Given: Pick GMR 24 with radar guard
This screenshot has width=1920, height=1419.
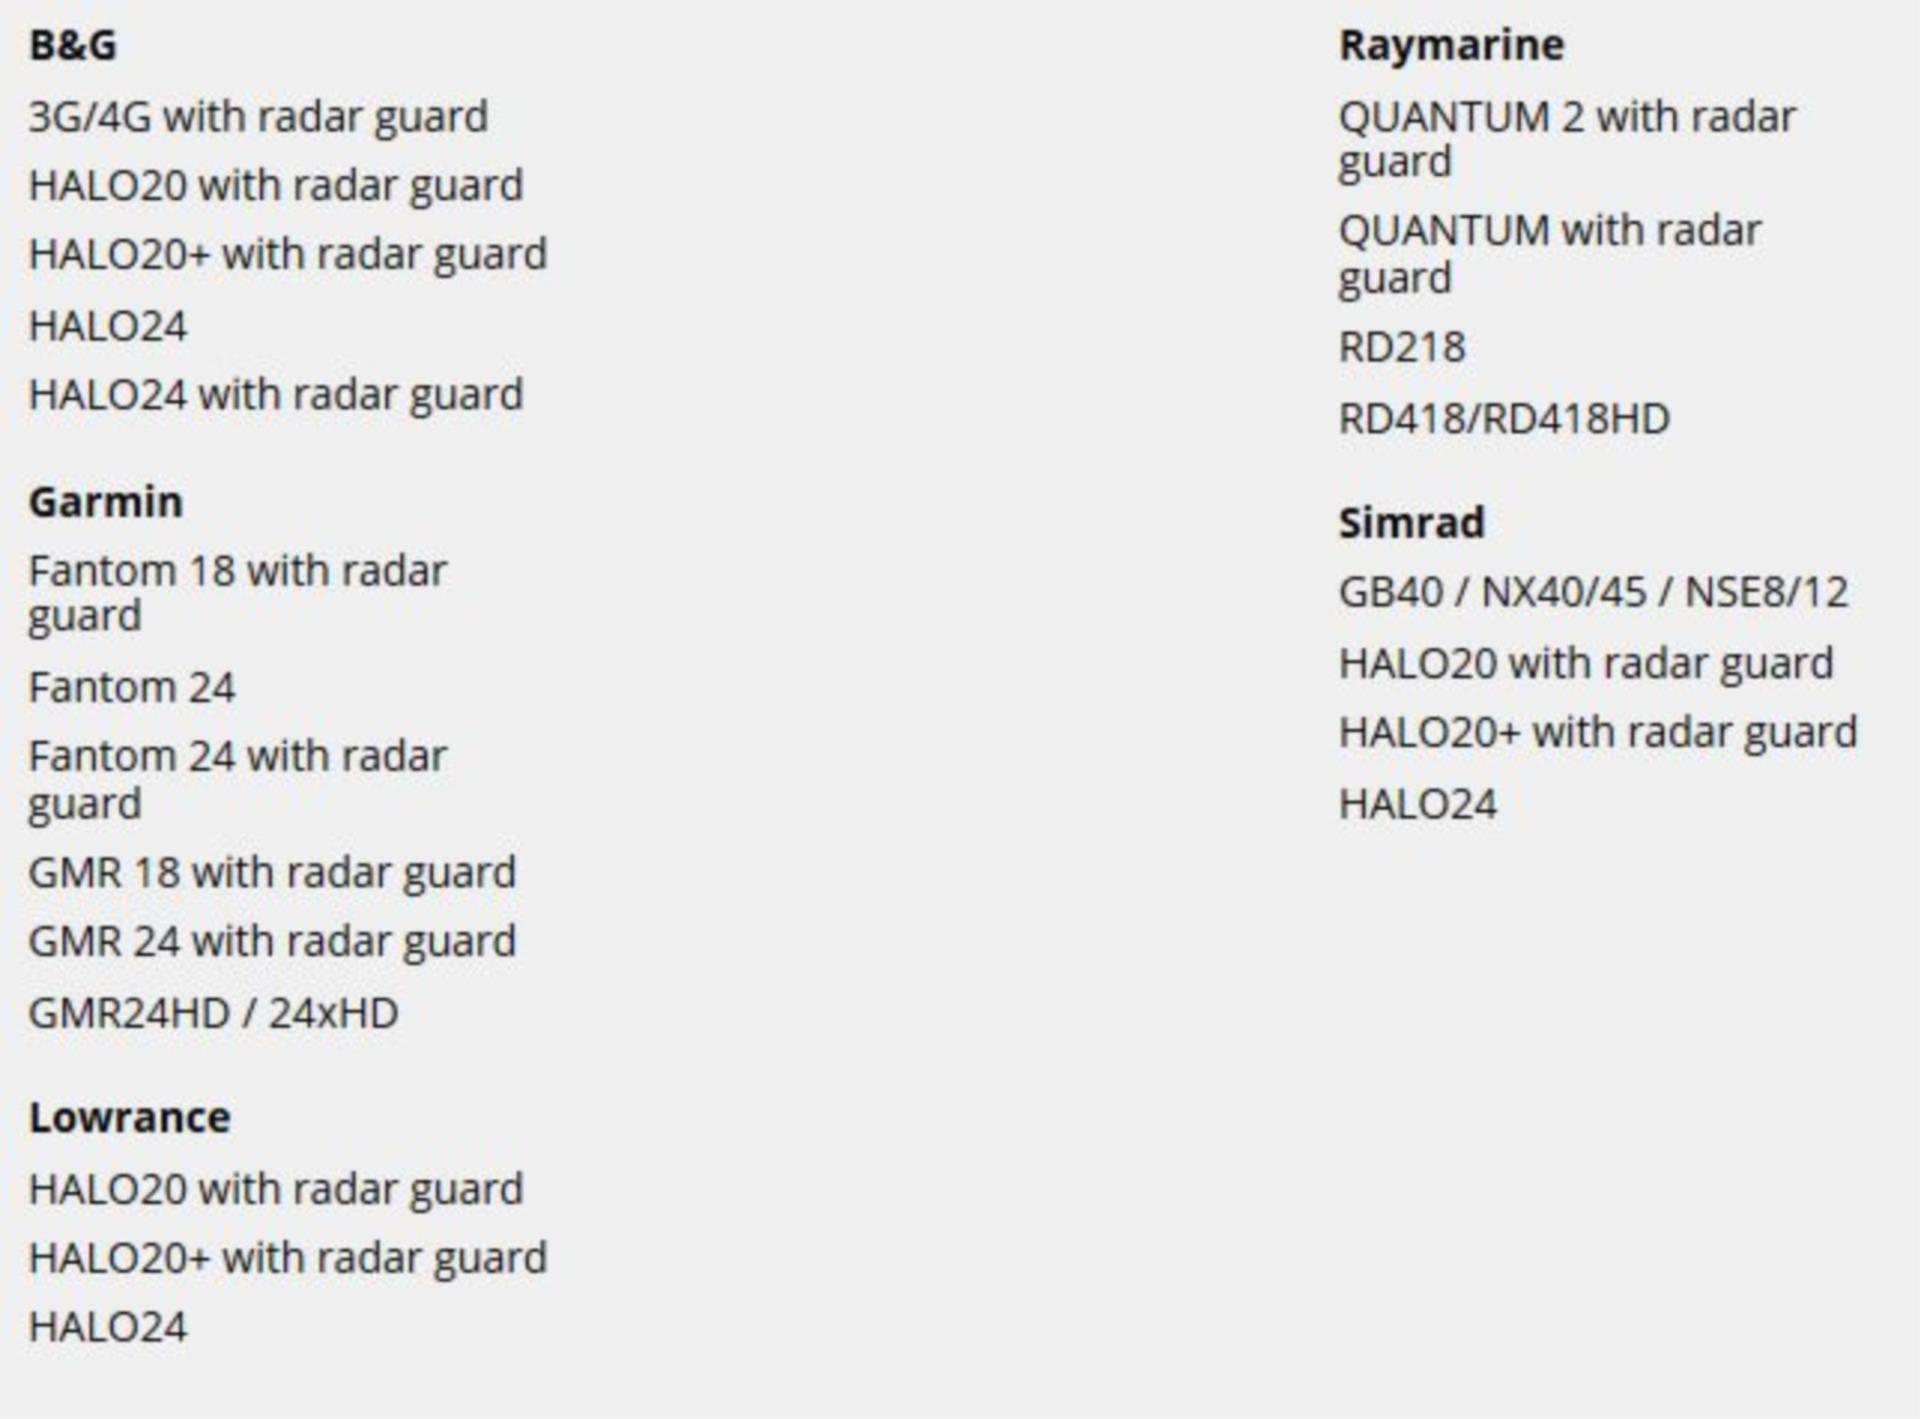Looking at the screenshot, I should click(x=272, y=943).
